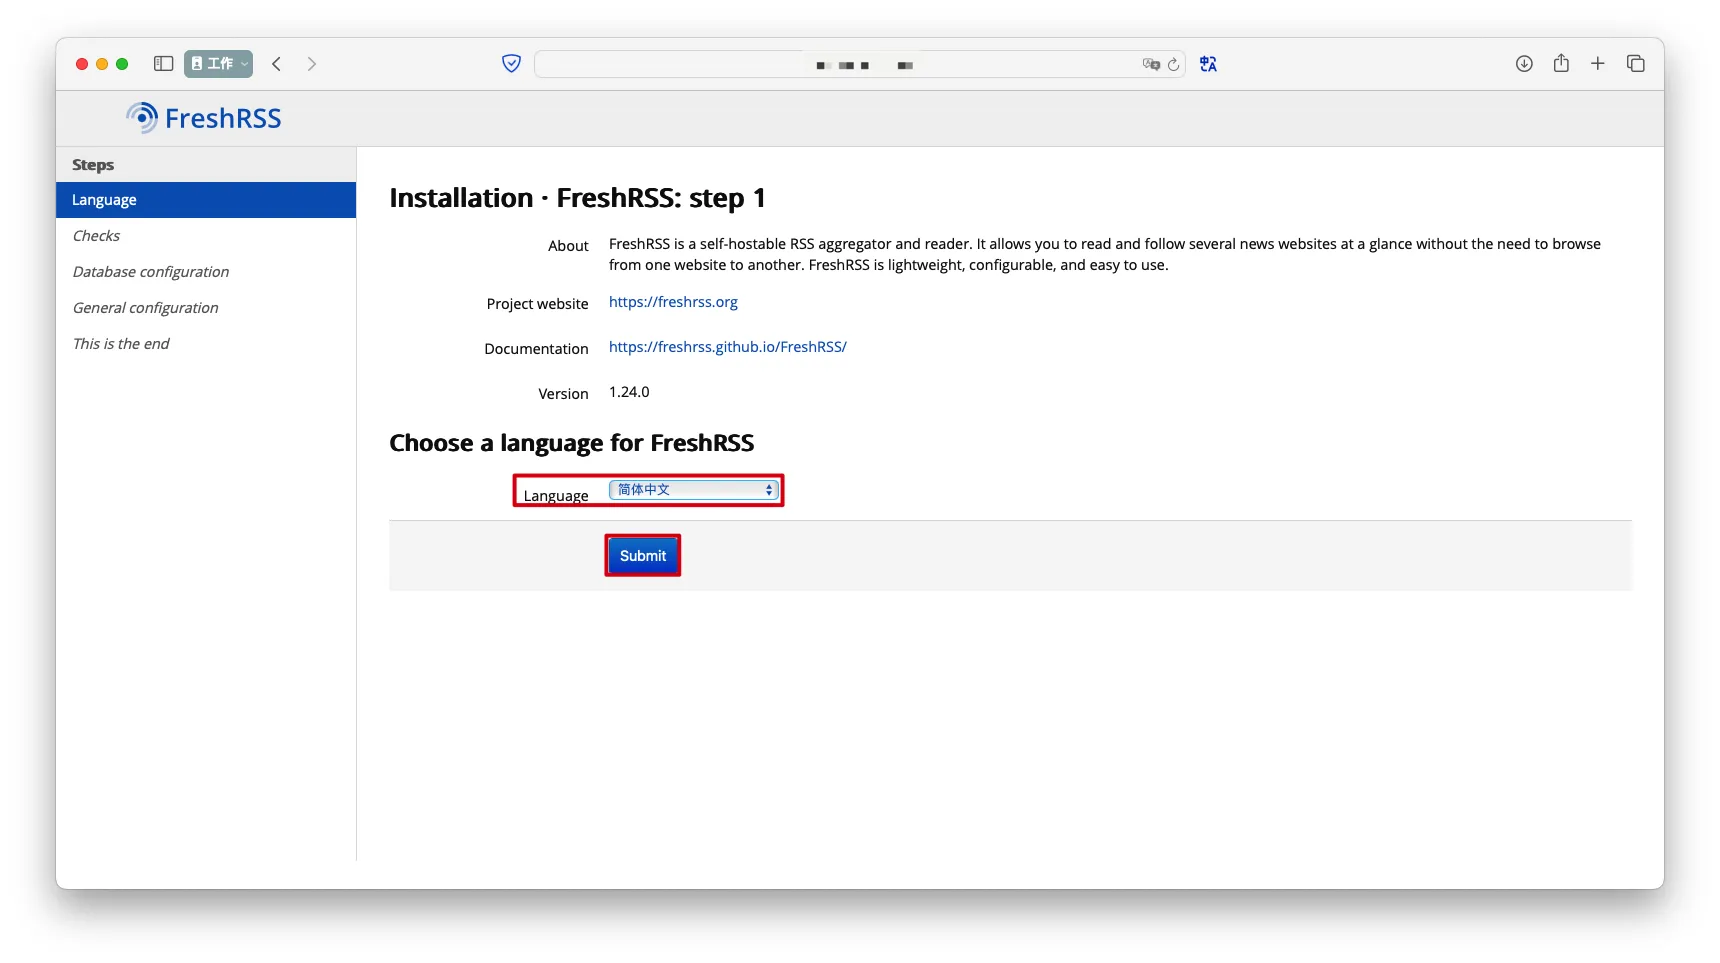This screenshot has width=1720, height=963.
Task: Select the General configuration step
Action: point(145,308)
